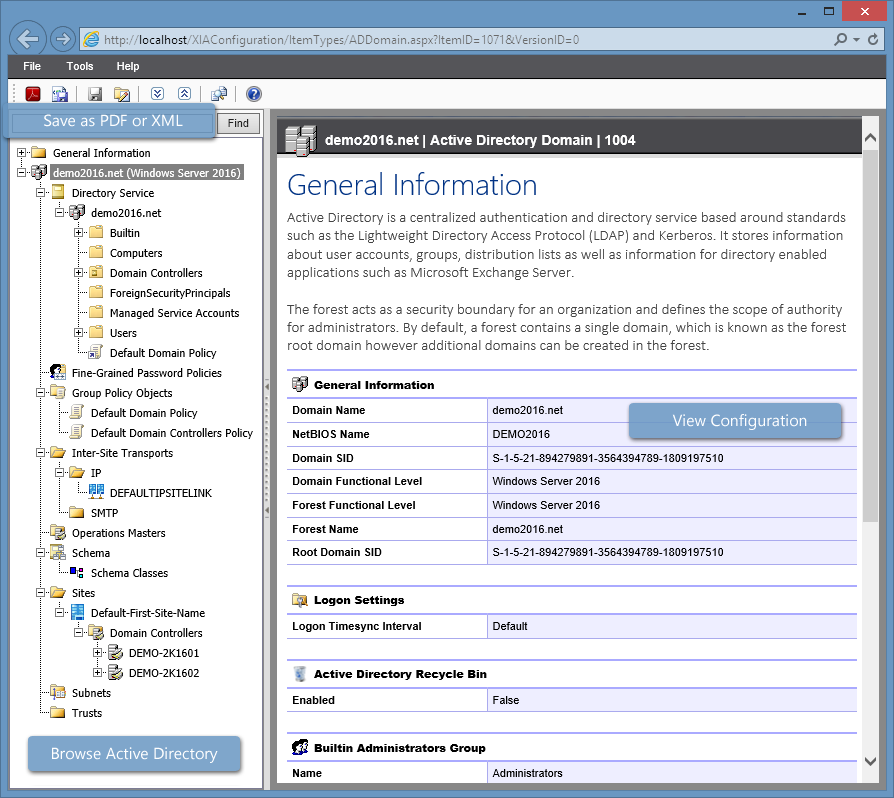
Task: Click the address bar URL field
Action: pos(456,39)
